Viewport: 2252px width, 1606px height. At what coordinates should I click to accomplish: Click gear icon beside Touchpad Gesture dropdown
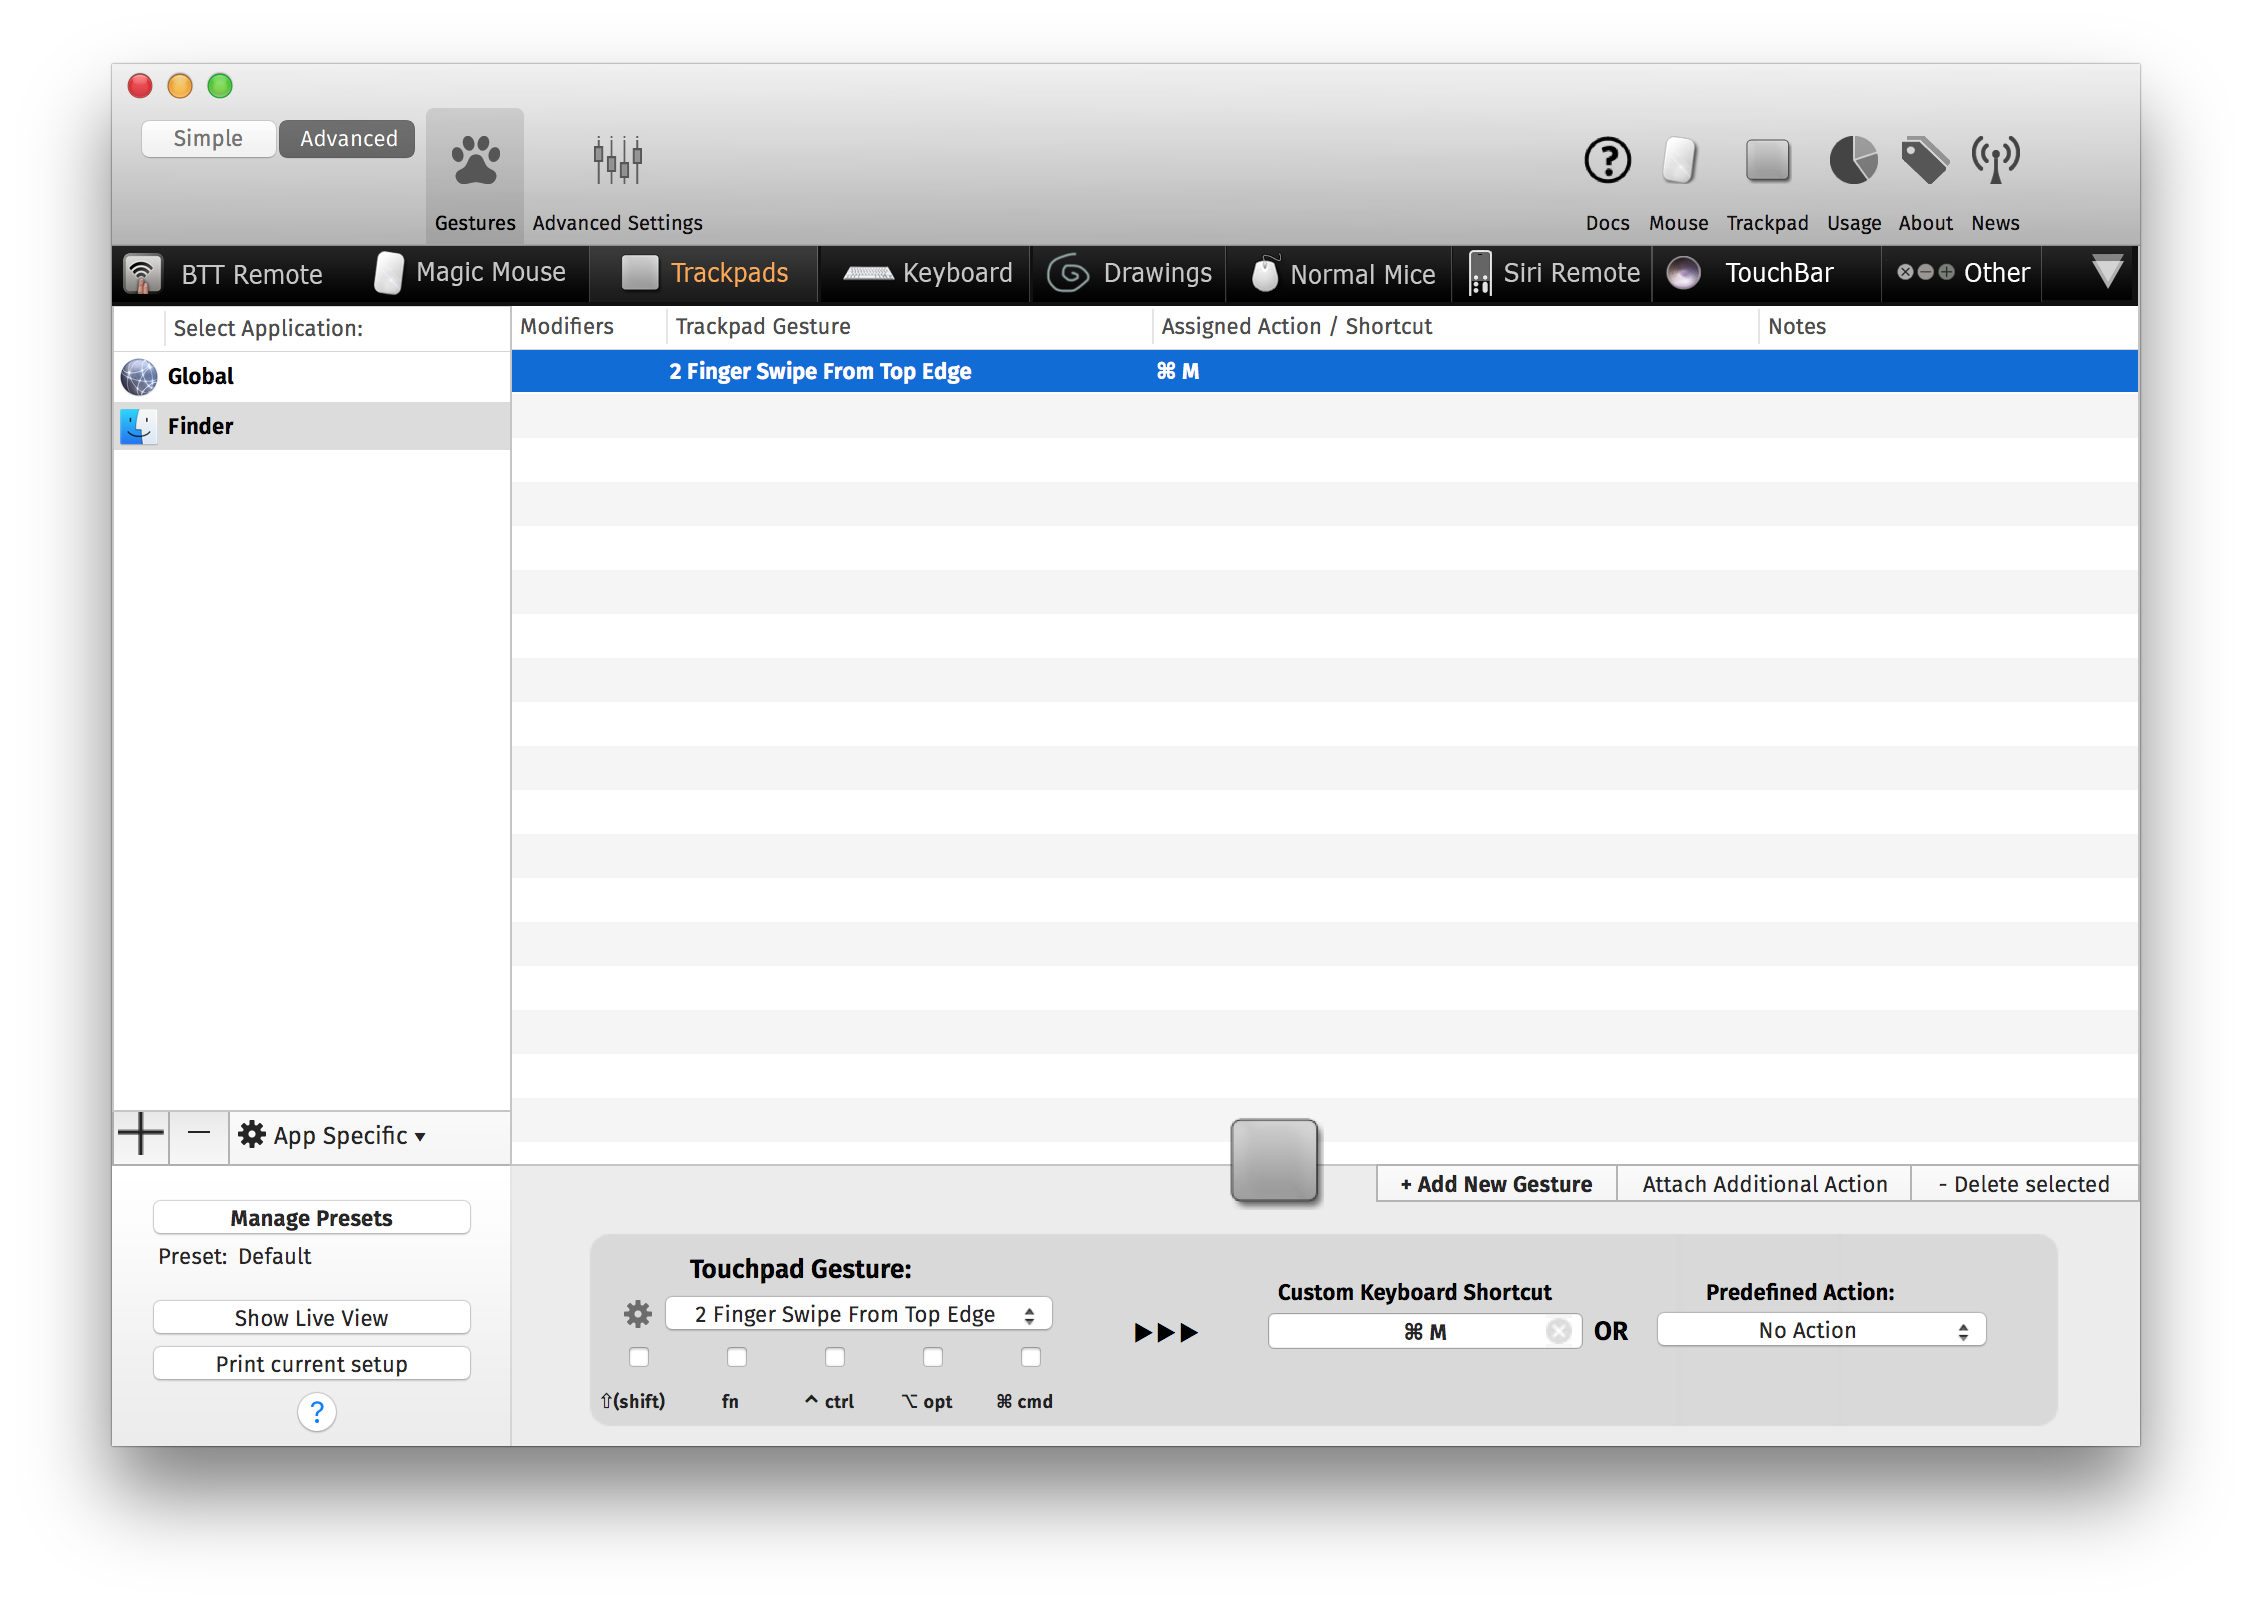click(x=637, y=1314)
